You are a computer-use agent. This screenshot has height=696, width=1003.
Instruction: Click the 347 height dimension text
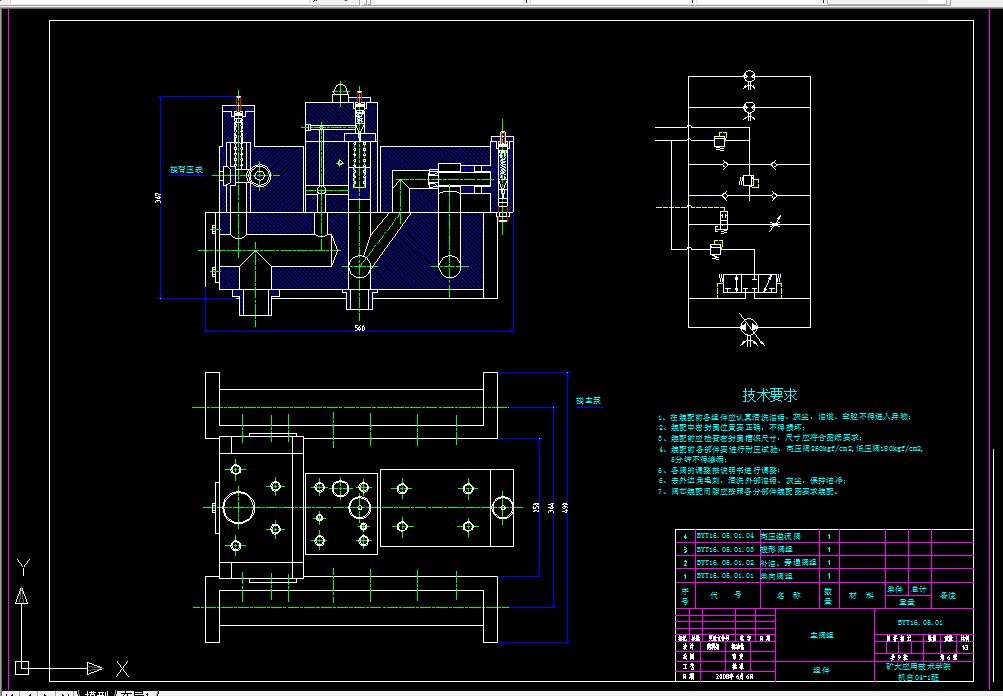coord(158,198)
